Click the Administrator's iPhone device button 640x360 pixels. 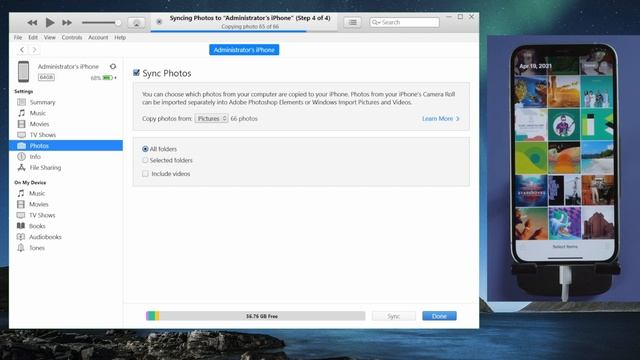(244, 50)
